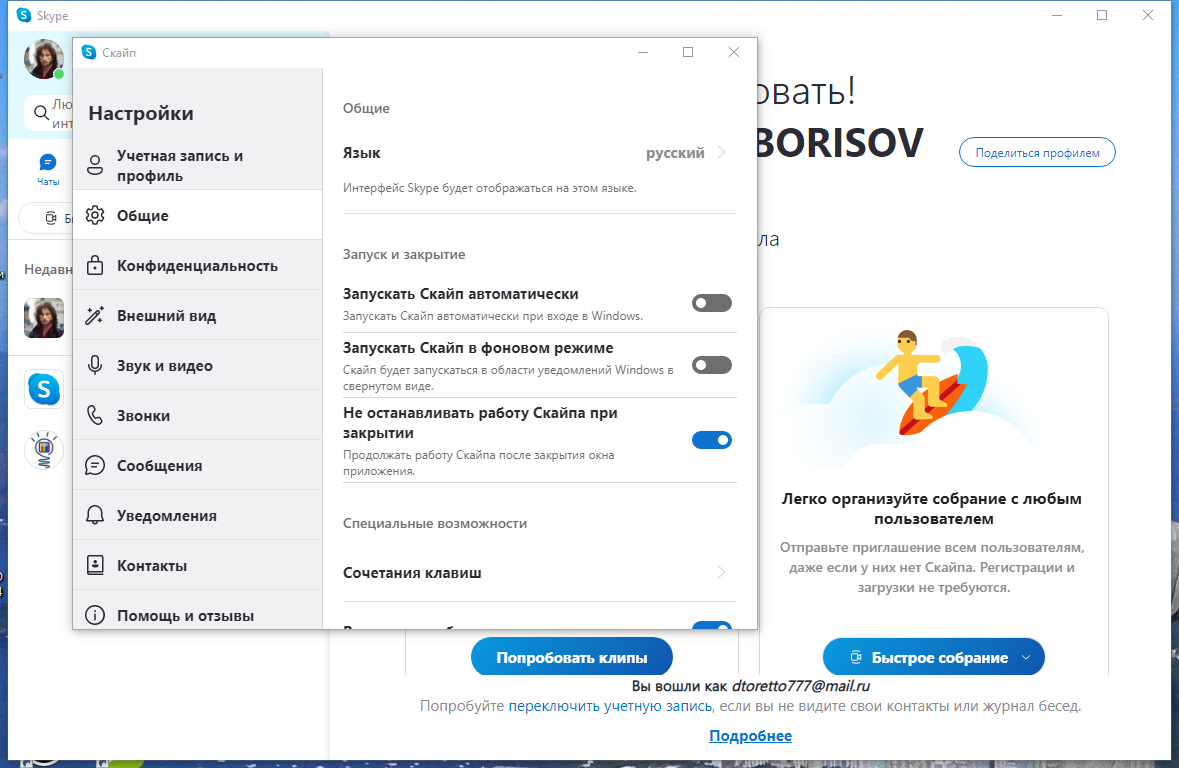Open the Быстрое собрание dropdown arrow
This screenshot has width=1179, height=768.
click(x=1026, y=657)
